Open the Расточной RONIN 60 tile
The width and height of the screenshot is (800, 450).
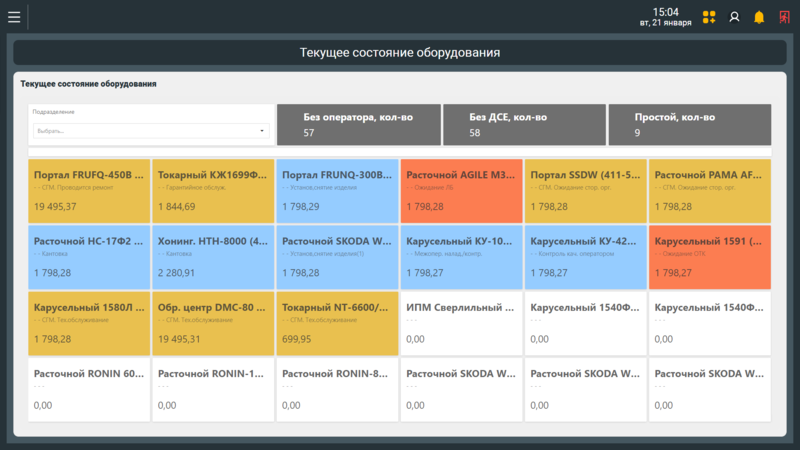point(89,389)
